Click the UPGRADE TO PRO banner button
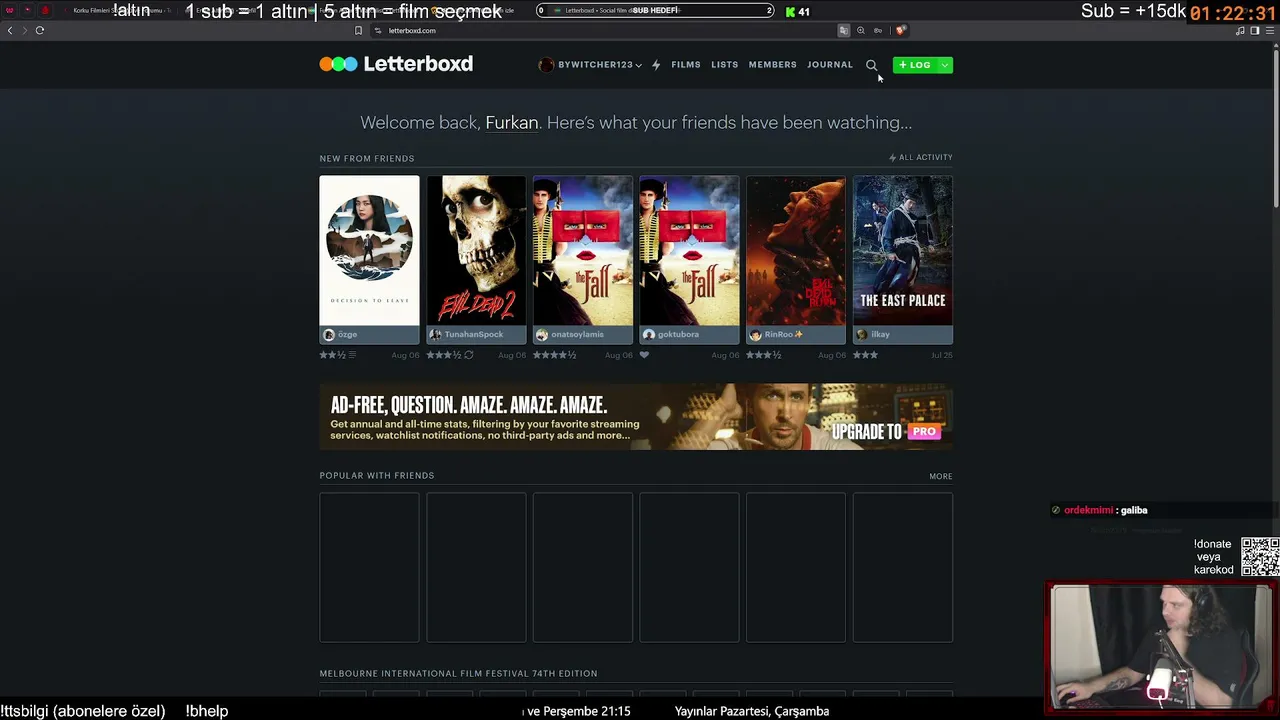This screenshot has width=1280, height=720. point(885,432)
